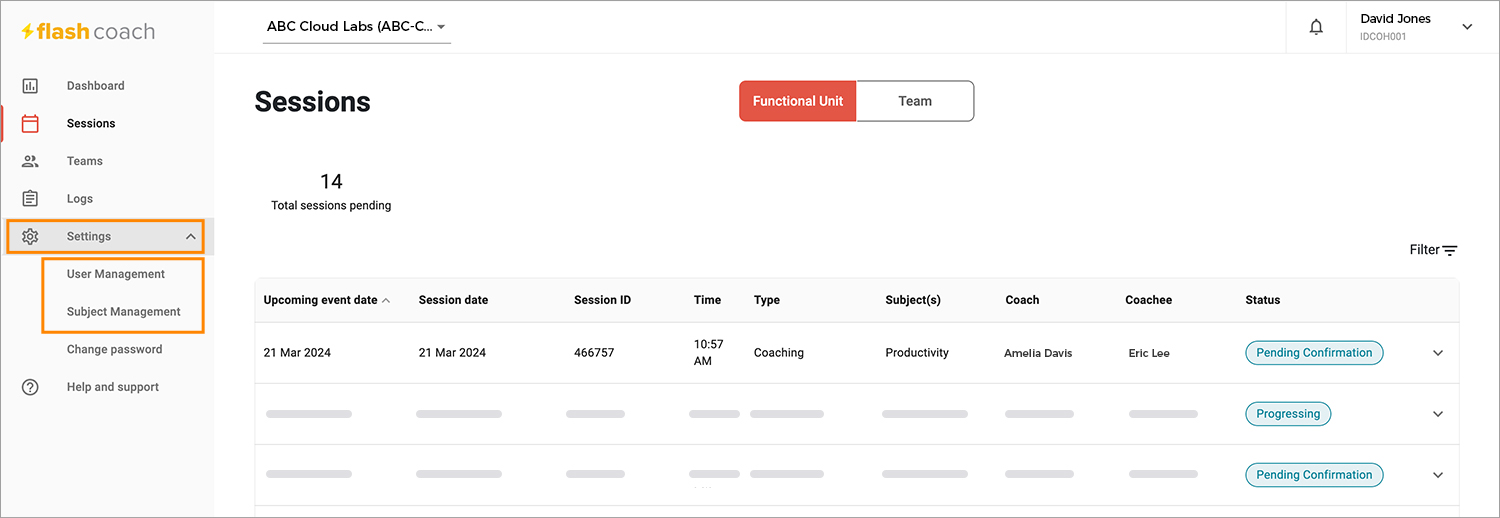This screenshot has height=518, width=1500.
Task: Go to the Sessions menu item
Action: 91,124
